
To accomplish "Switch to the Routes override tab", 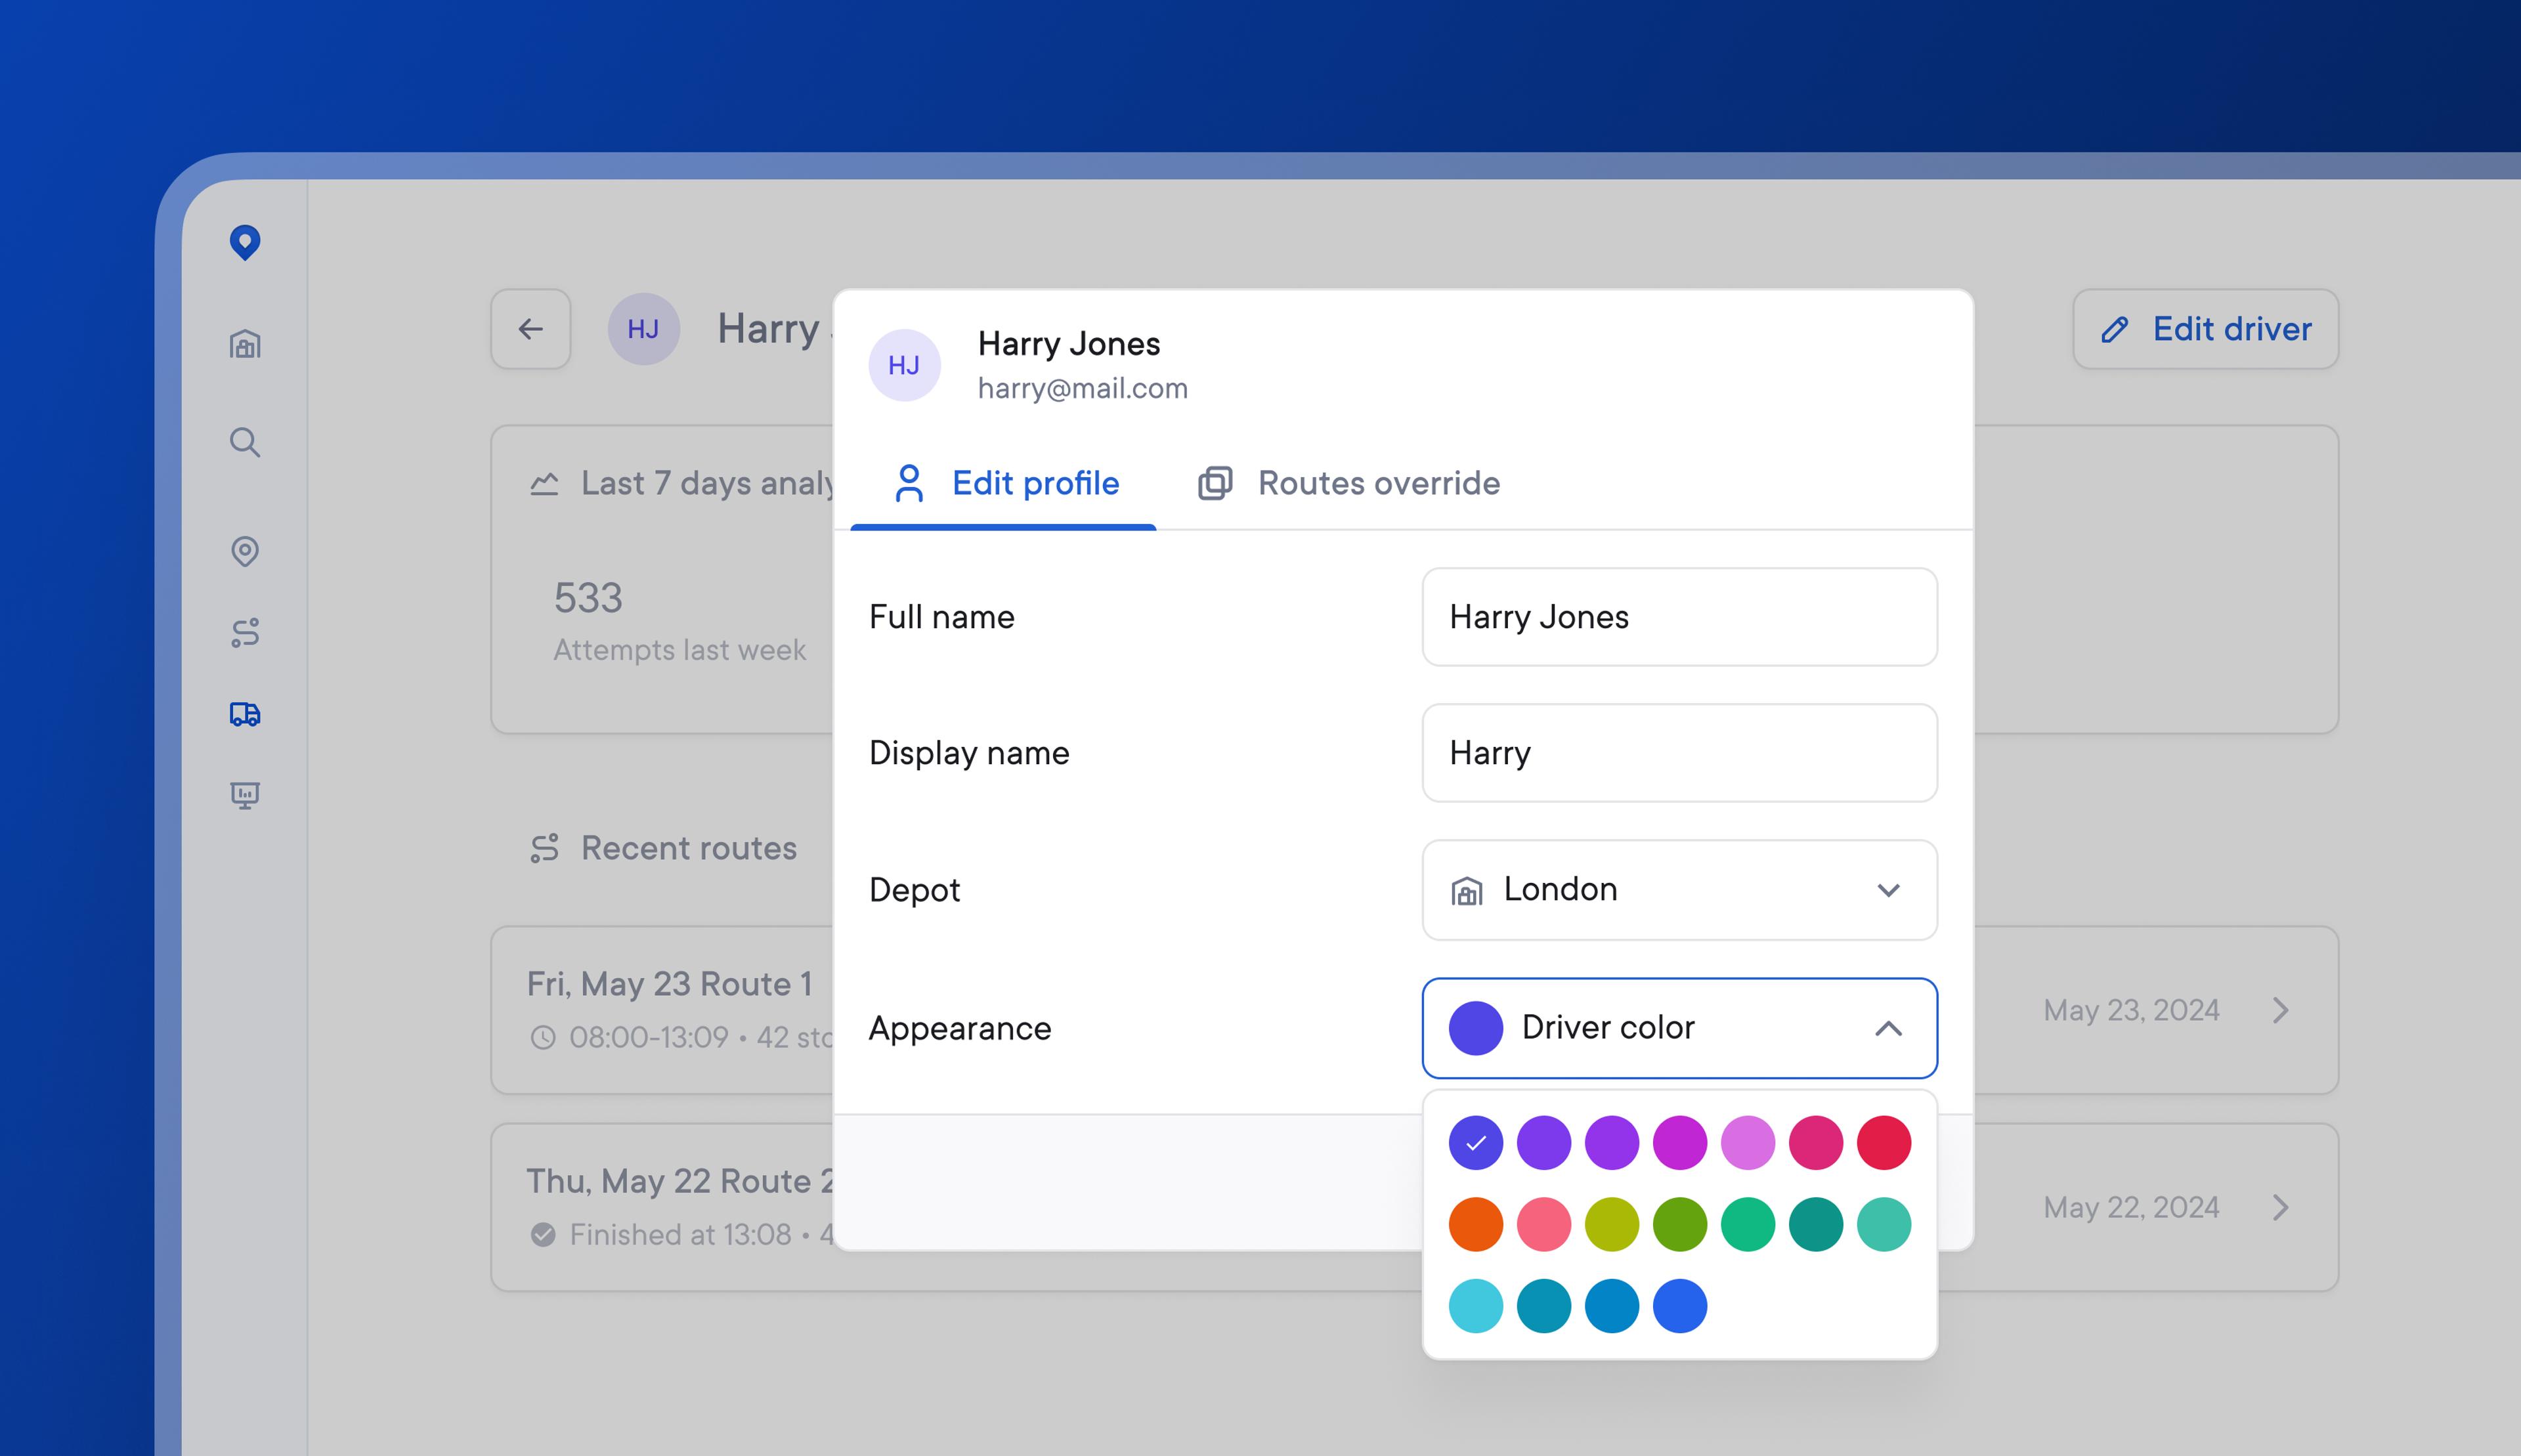I will [x=1349, y=484].
